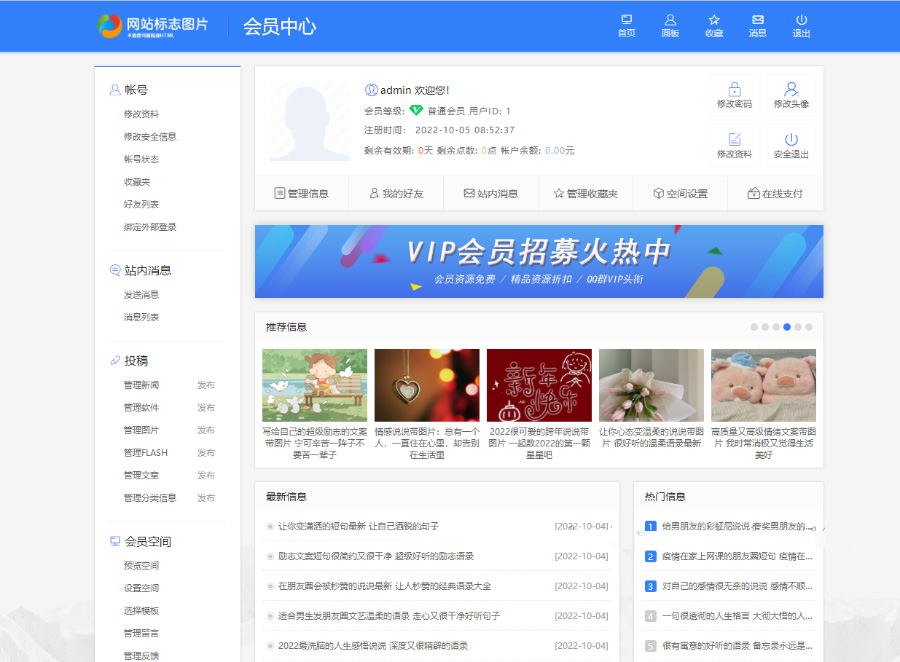Click 修改安全信息 in the sidebar
The width and height of the screenshot is (900, 662).
click(x=150, y=137)
